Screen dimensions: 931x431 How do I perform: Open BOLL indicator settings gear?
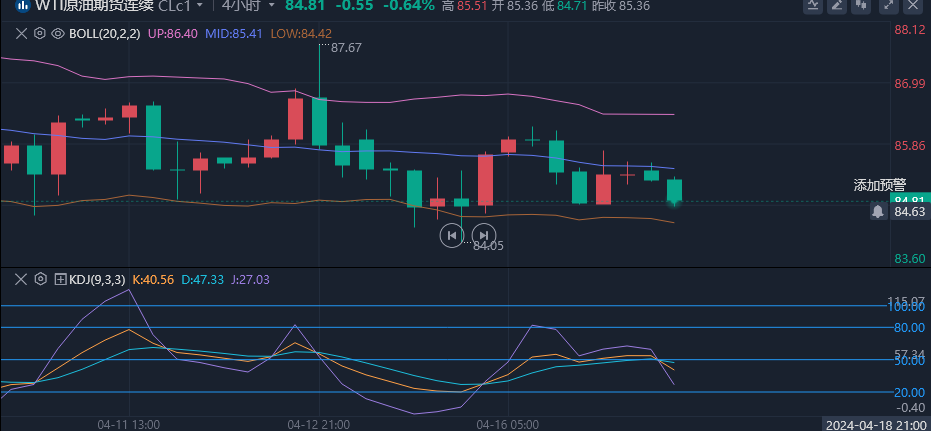(39, 33)
